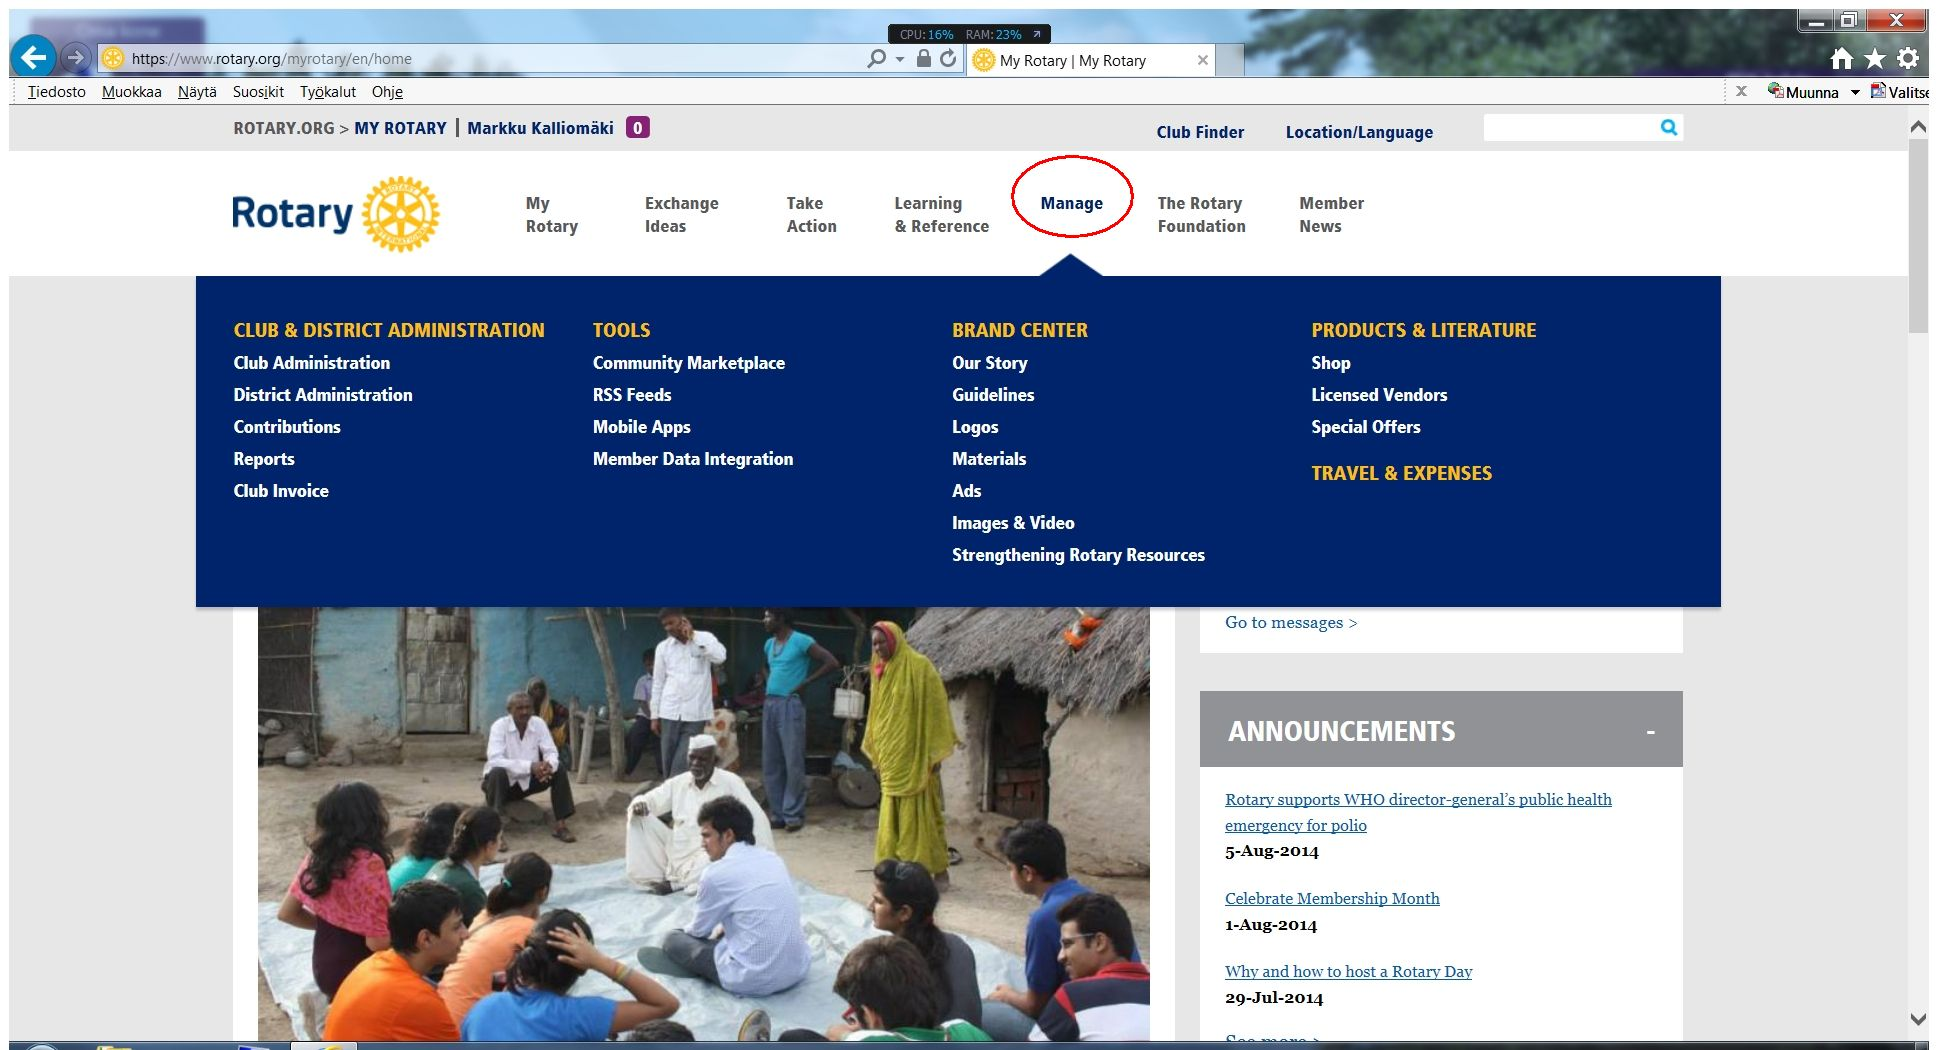Open the Tiedosto menu
The image size is (1938, 1050).
pyautogui.click(x=57, y=92)
